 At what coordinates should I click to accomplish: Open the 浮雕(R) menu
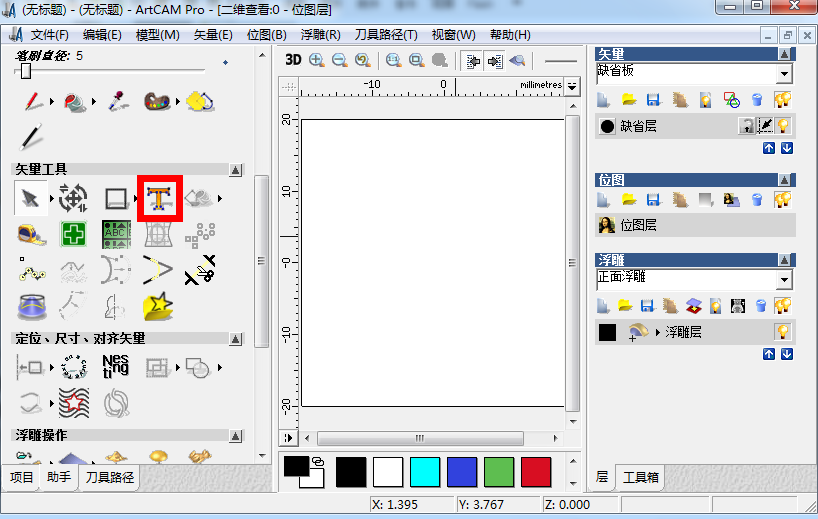click(320, 35)
